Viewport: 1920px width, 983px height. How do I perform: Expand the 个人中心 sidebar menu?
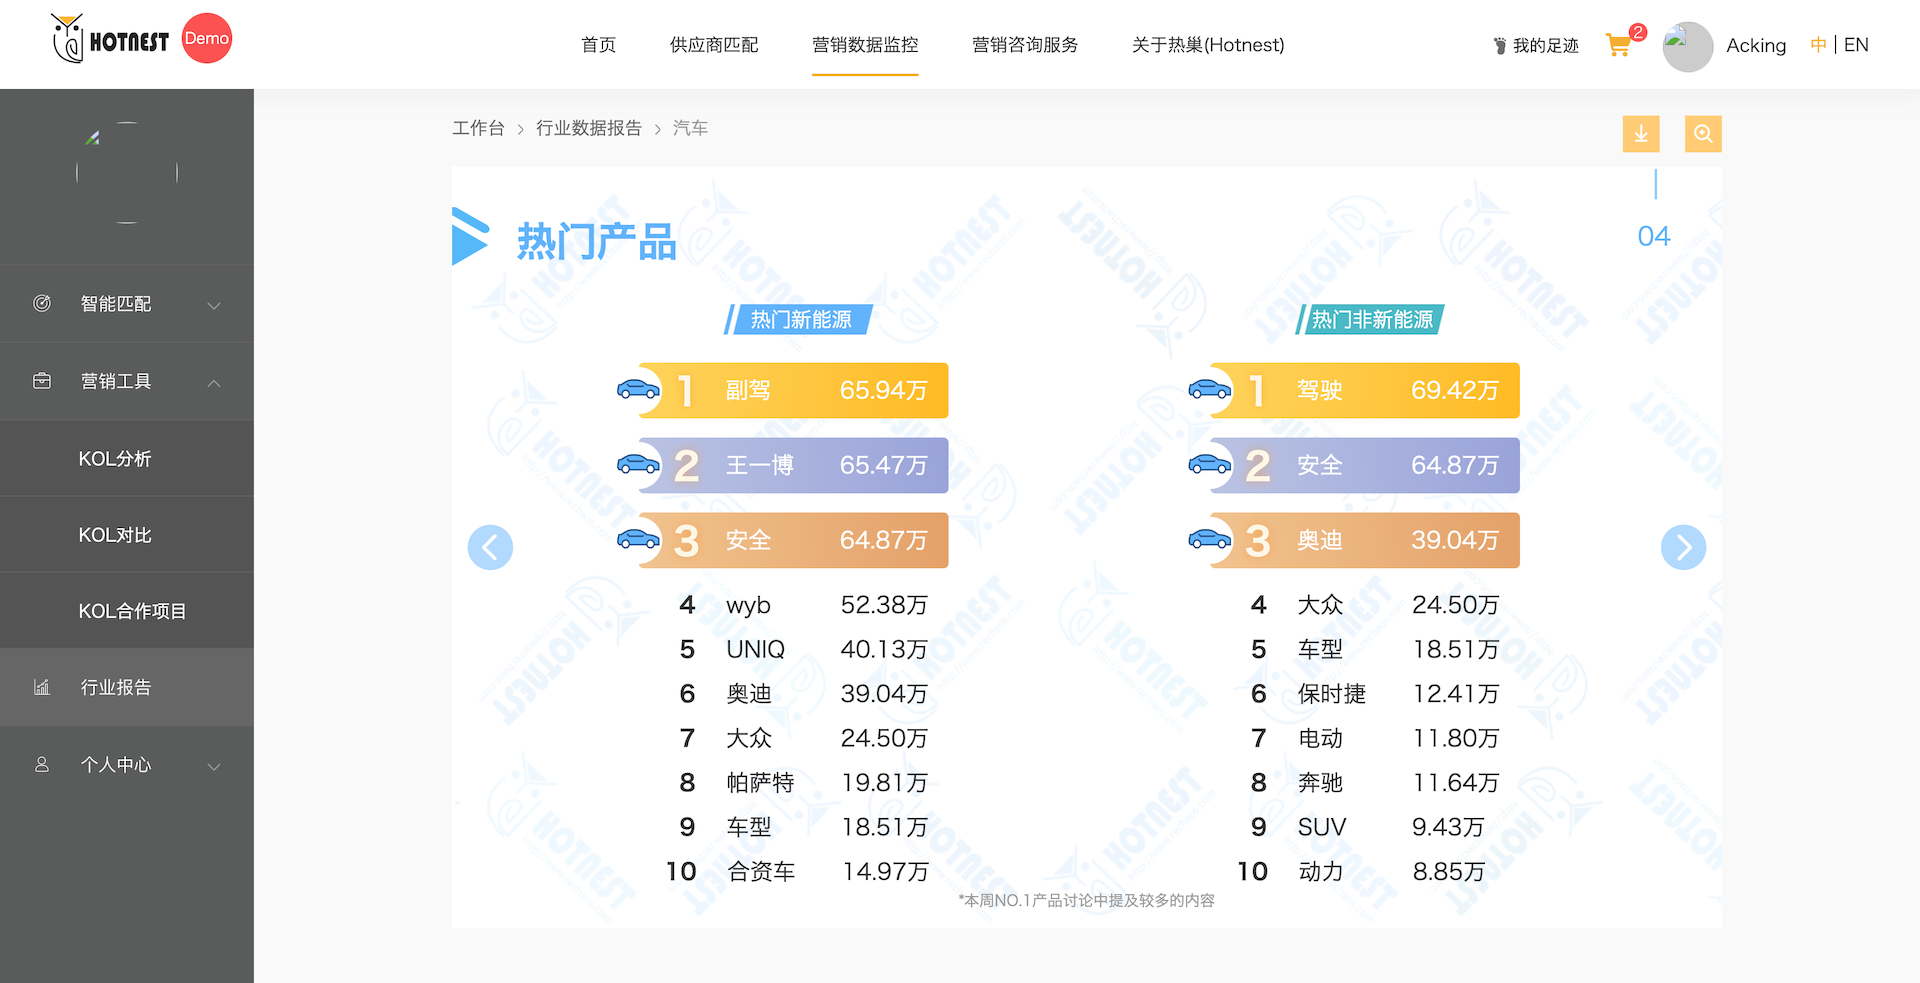point(126,765)
